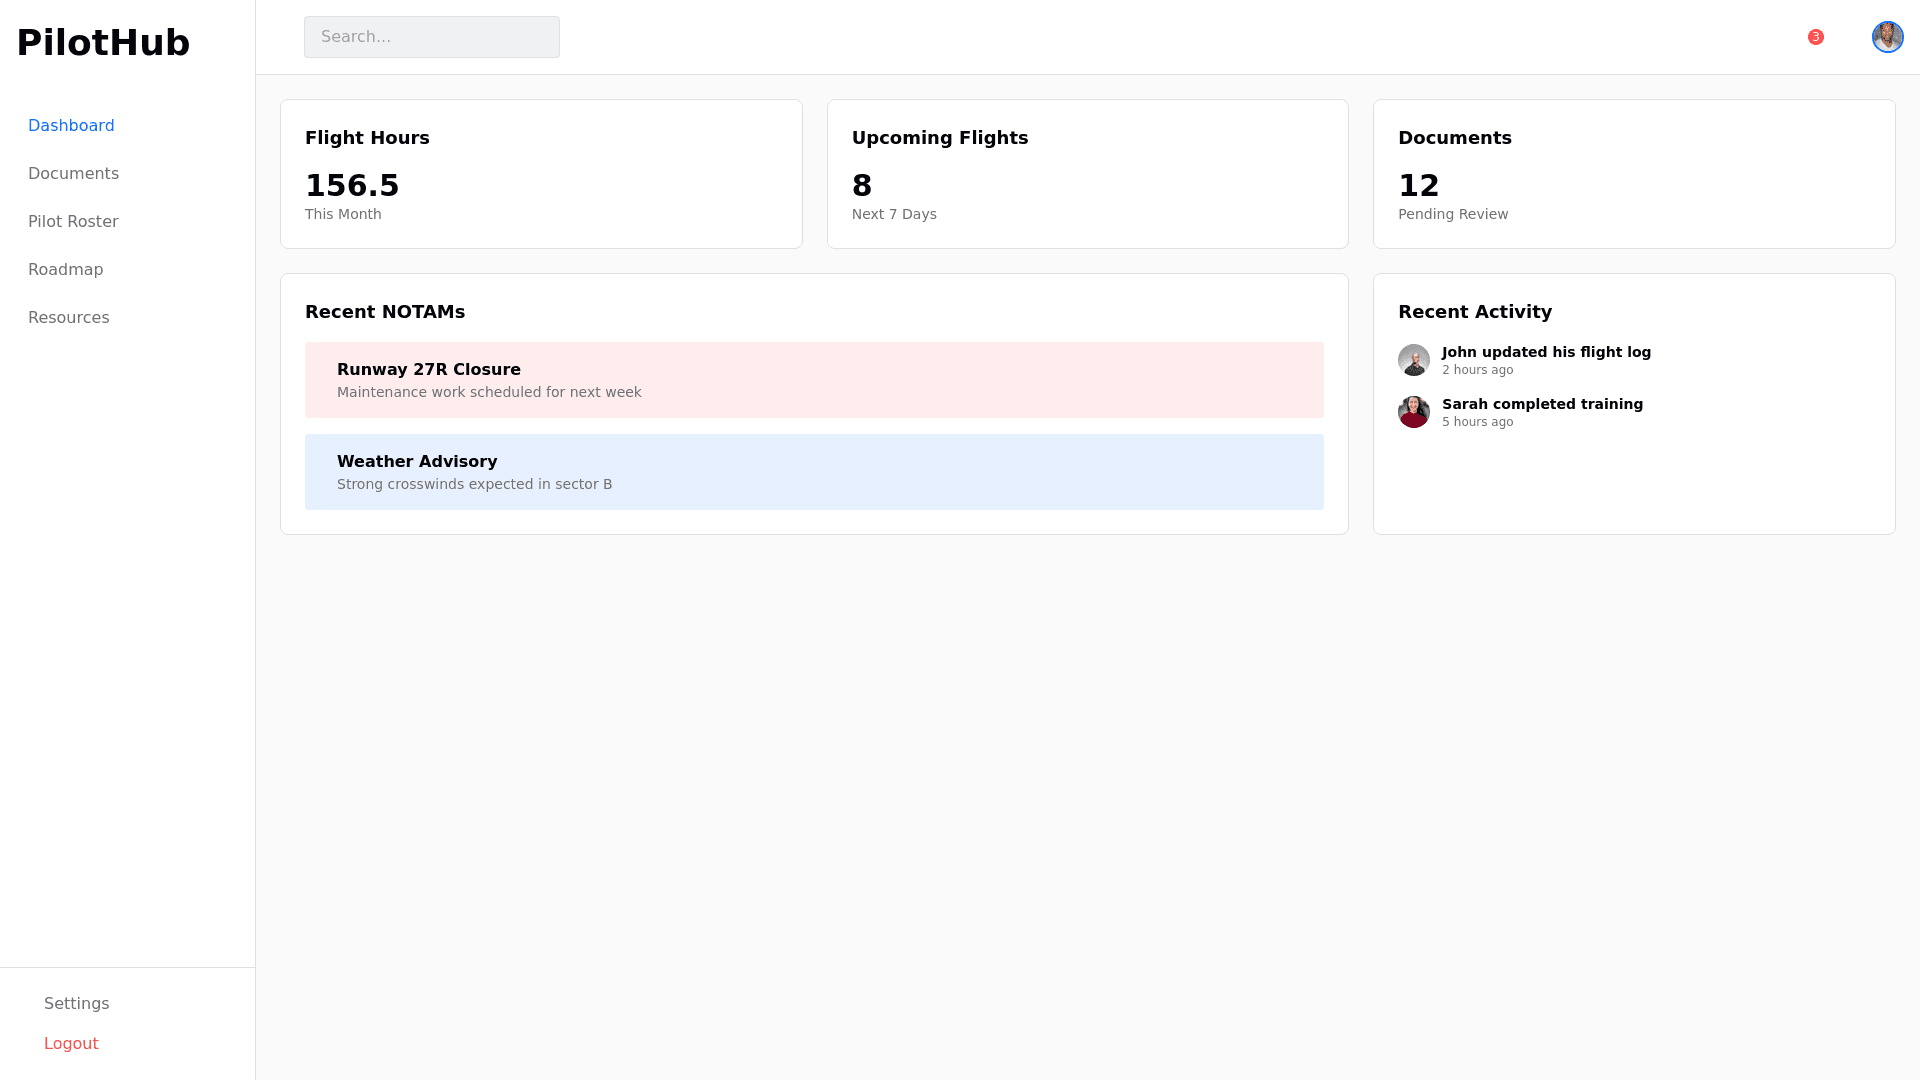Viewport: 1920px width, 1080px height.
Task: Open the user profile avatar menu
Action: coord(1887,37)
